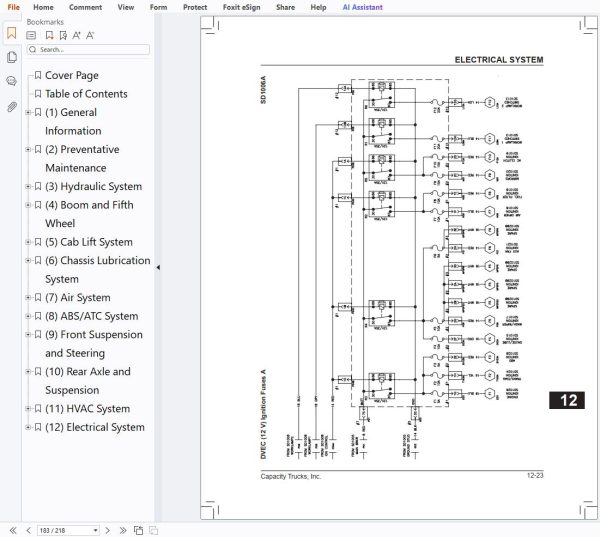600x537 pixels.
Task: Open the page number dropdown arrow
Action: [95, 530]
